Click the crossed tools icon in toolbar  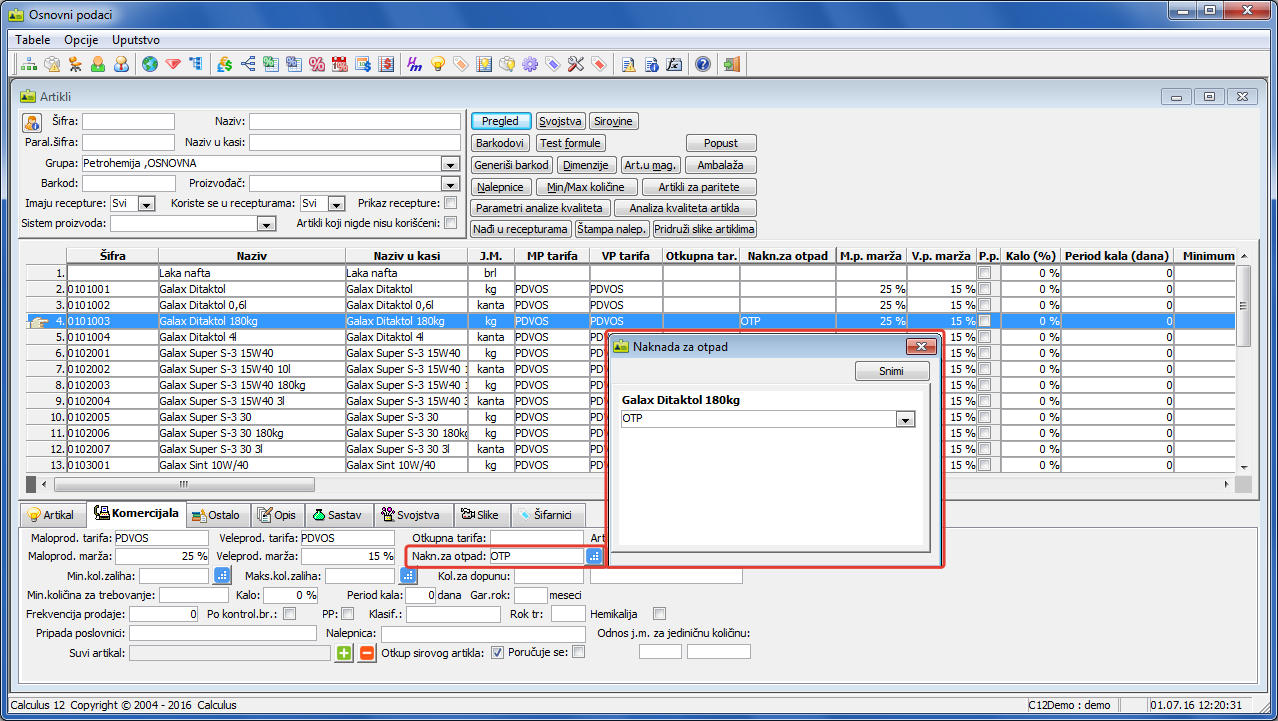point(575,64)
